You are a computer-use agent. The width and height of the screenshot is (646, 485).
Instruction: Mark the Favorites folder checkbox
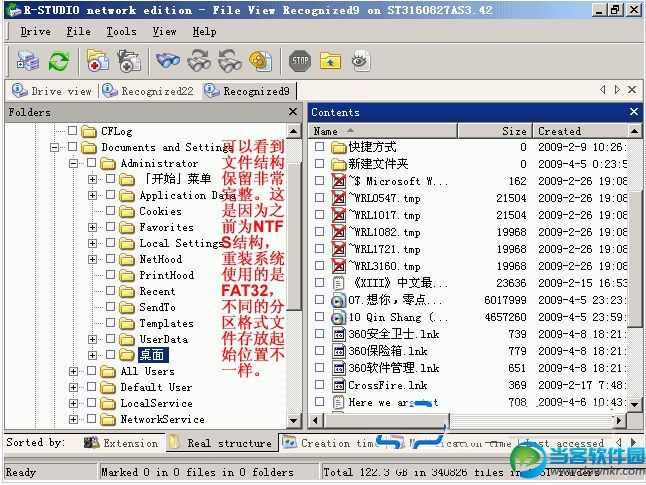click(110, 227)
